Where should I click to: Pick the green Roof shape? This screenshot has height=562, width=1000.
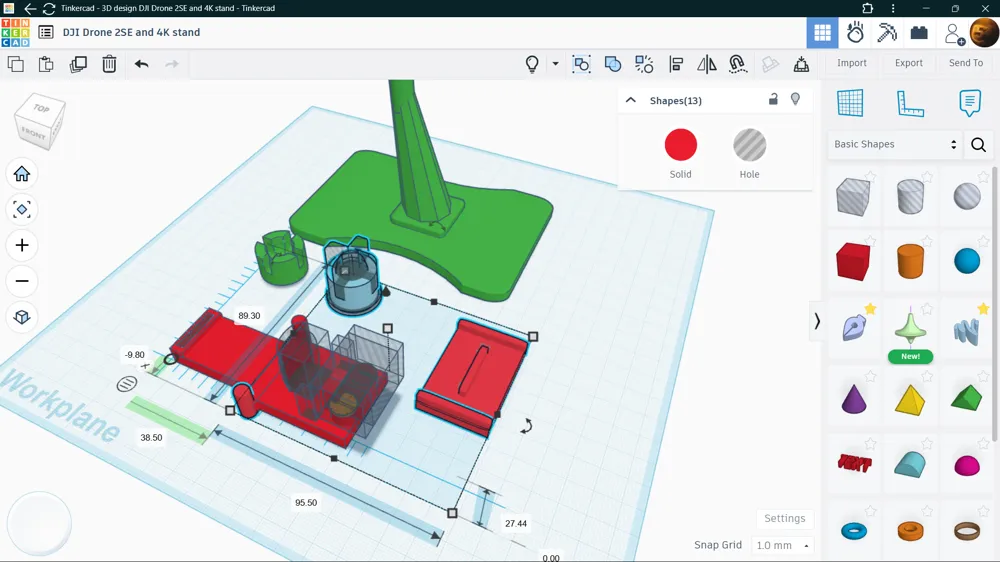pyautogui.click(x=967, y=397)
